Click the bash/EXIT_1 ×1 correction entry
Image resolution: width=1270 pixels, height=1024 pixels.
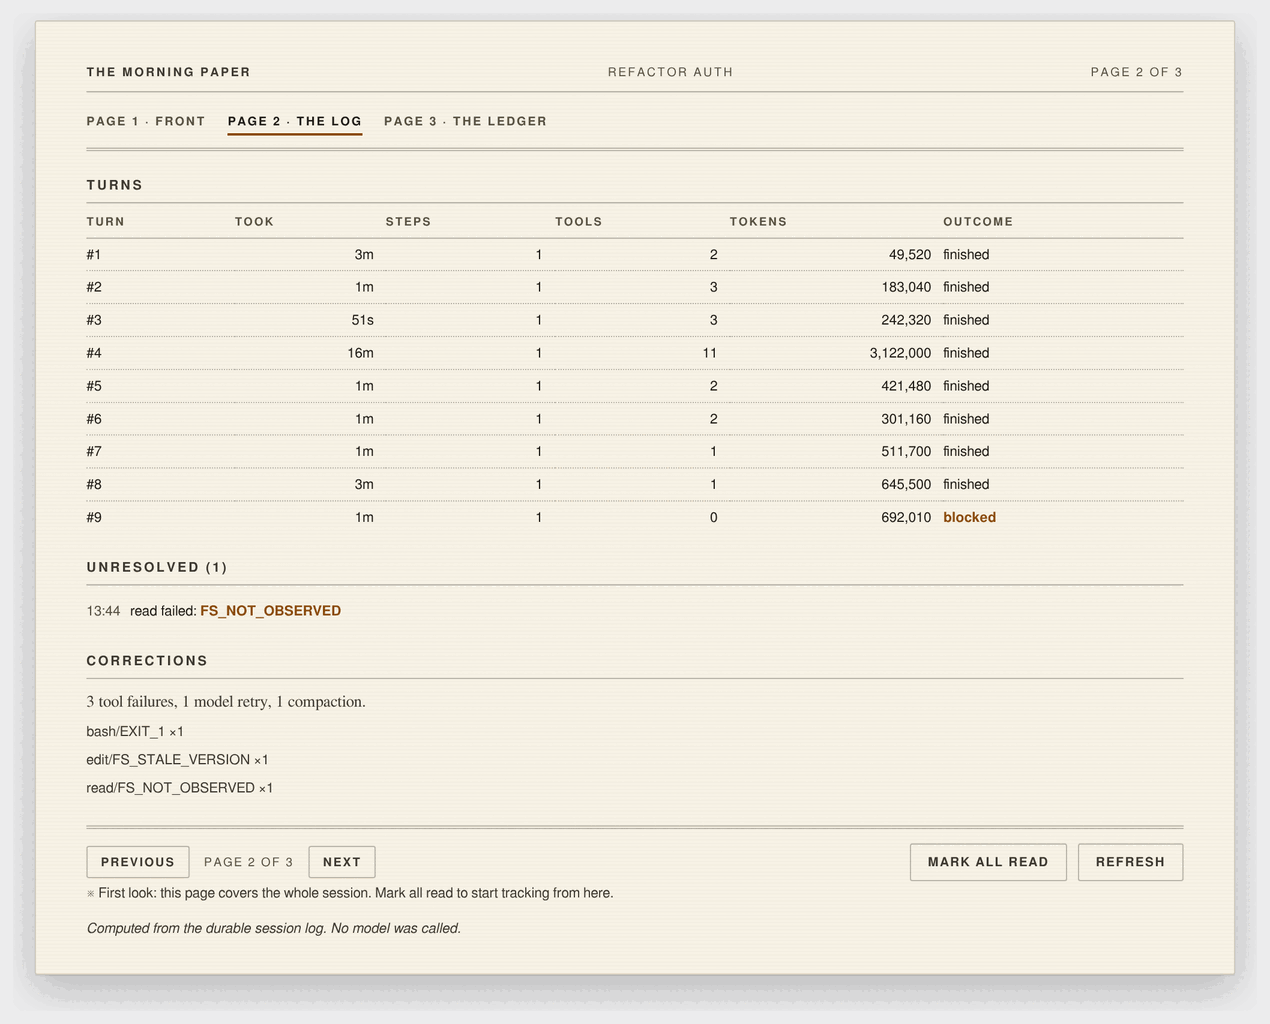tap(135, 732)
